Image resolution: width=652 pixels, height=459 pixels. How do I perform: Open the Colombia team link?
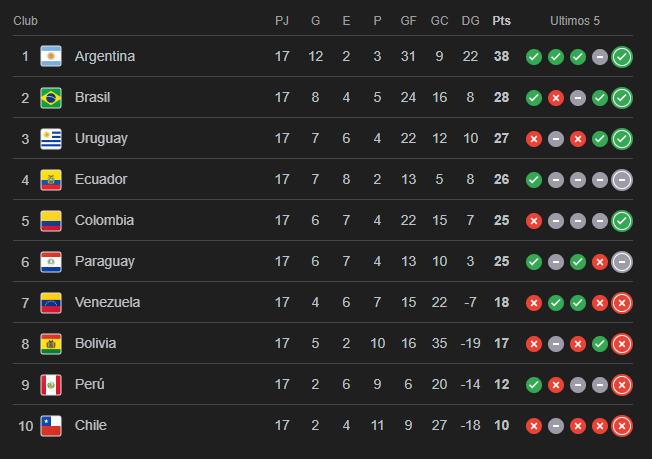pyautogui.click(x=104, y=220)
